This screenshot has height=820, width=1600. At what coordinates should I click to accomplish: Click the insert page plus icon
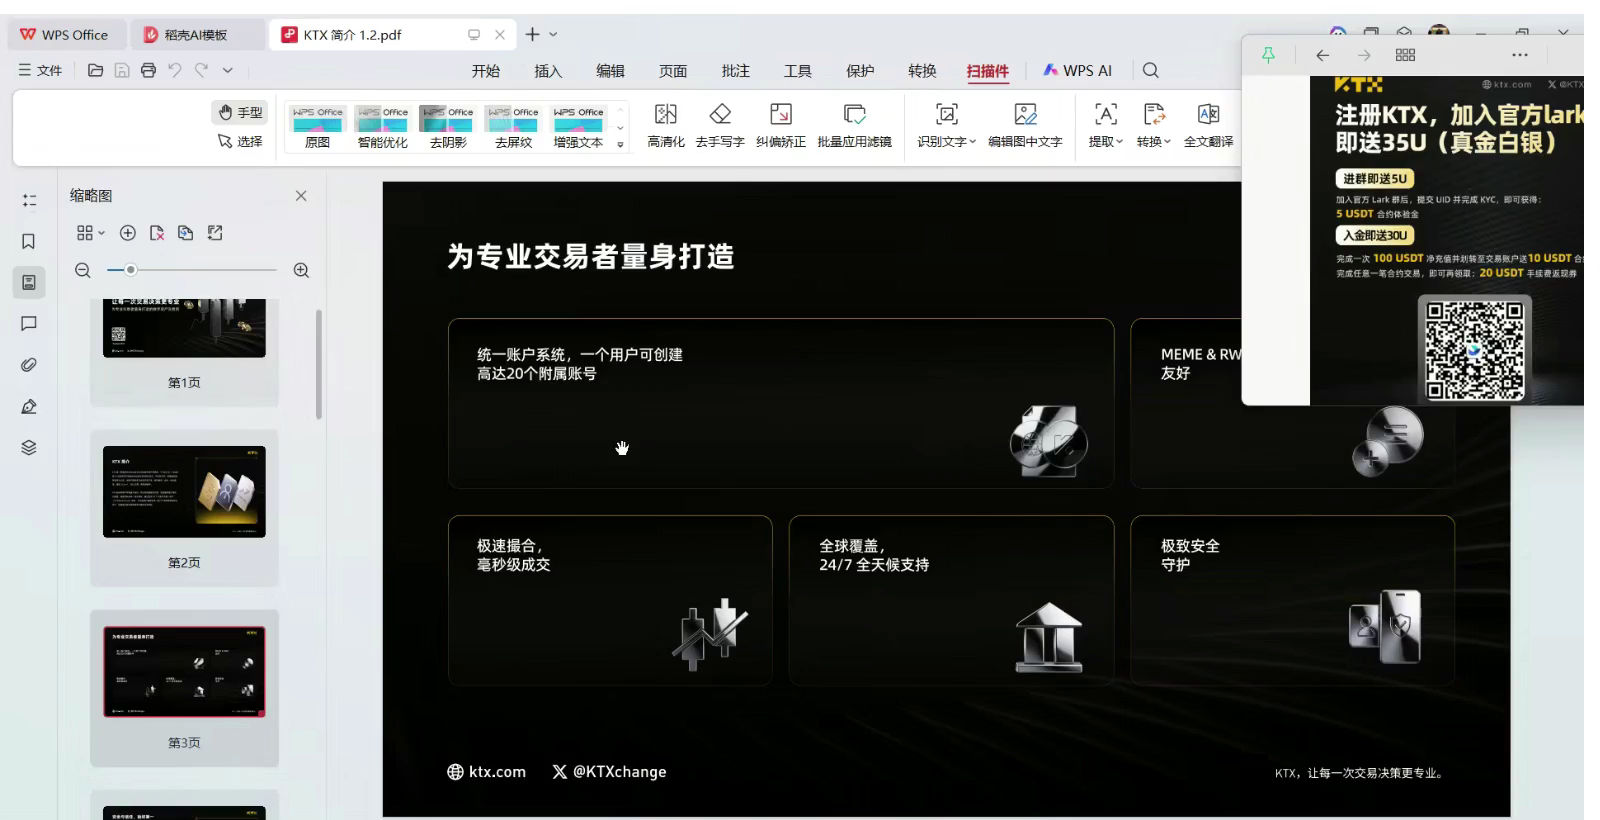point(128,233)
